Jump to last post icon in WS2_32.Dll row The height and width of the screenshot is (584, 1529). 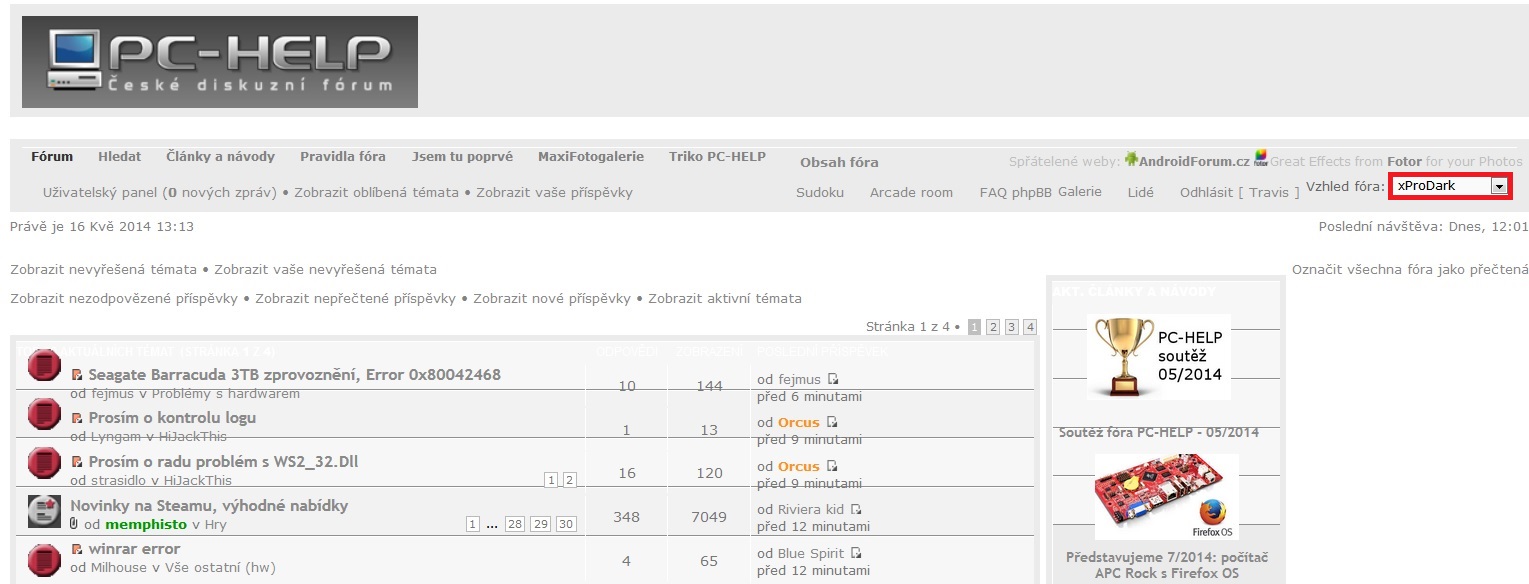[x=832, y=466]
